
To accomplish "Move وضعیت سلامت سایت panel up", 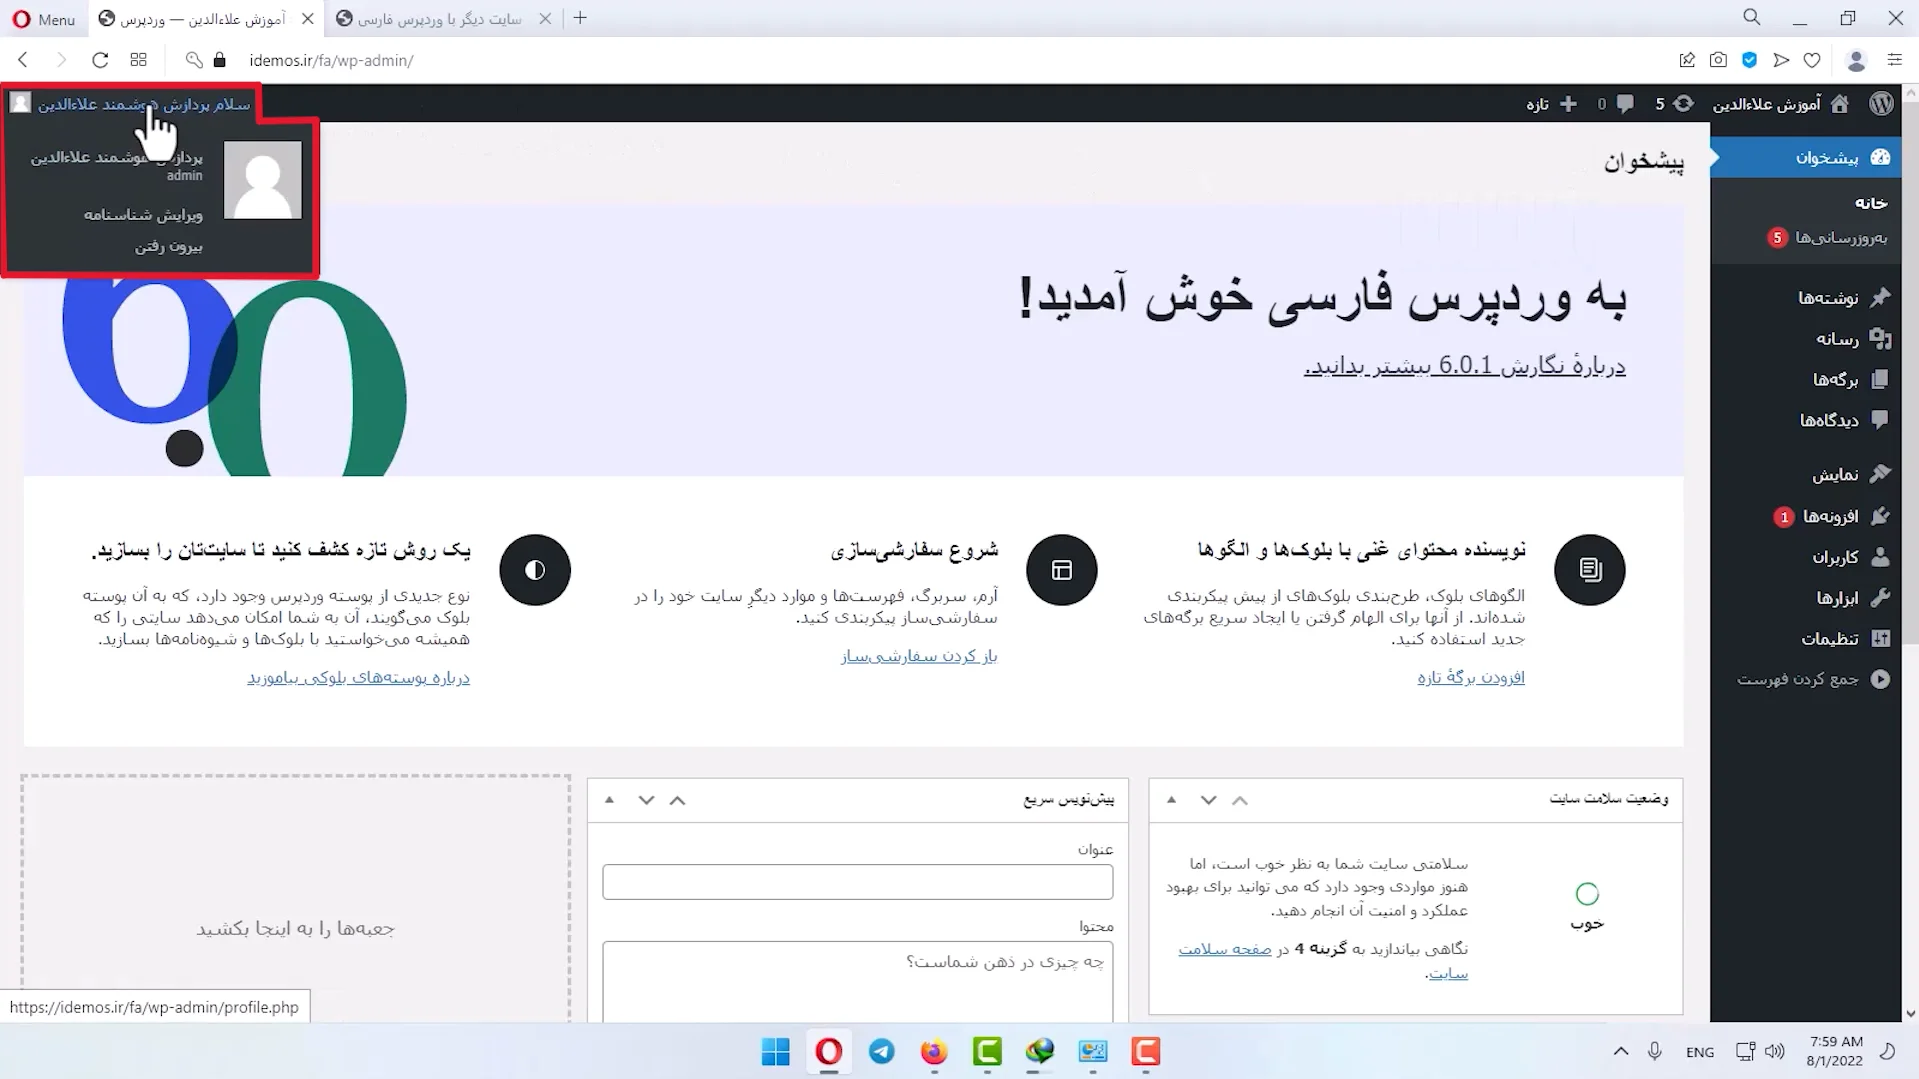I will (x=1240, y=800).
